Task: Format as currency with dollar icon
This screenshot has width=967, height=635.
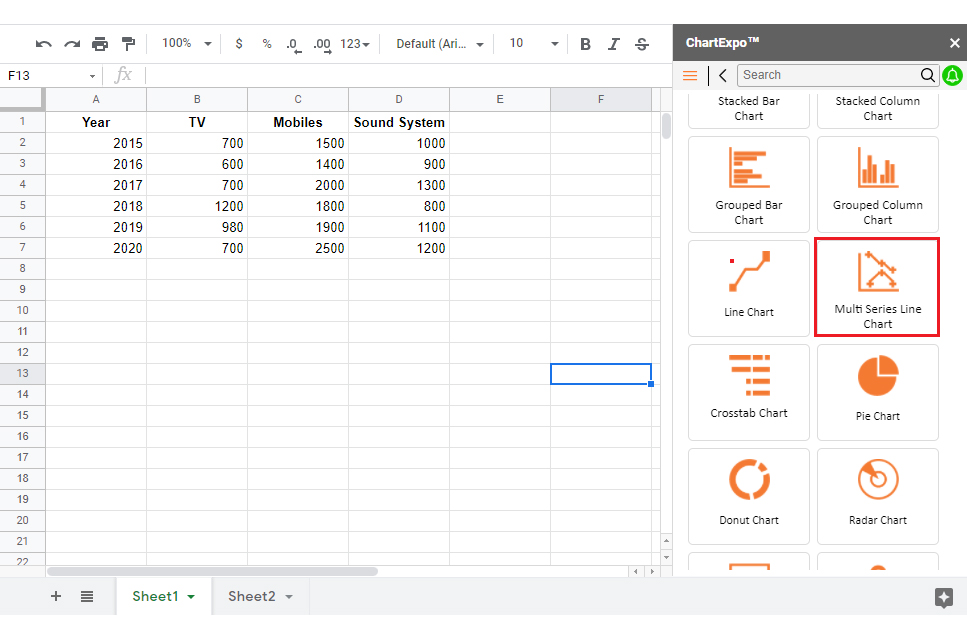Action: coord(239,44)
